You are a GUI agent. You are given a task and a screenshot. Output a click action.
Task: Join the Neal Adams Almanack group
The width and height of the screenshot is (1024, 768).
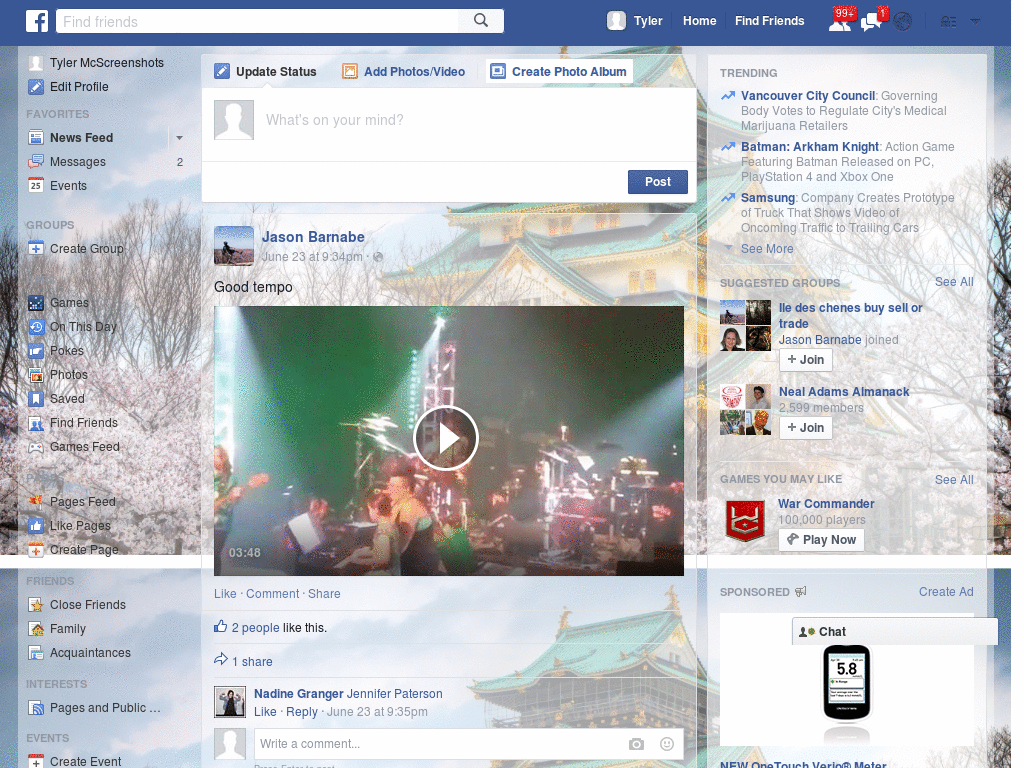805,427
